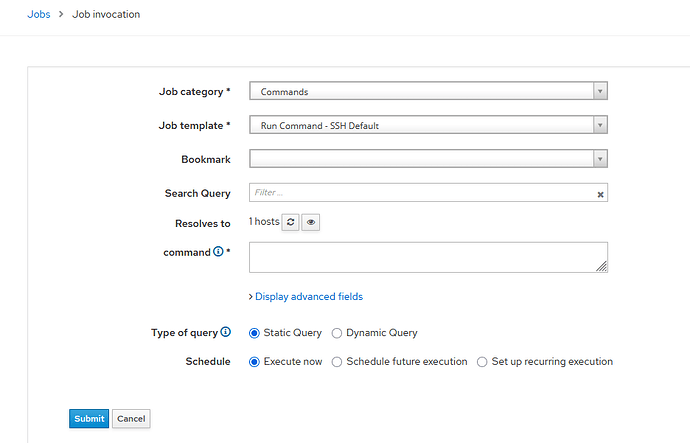690x443 pixels.
Task: Choose Set up recurring execution
Action: pos(482,362)
